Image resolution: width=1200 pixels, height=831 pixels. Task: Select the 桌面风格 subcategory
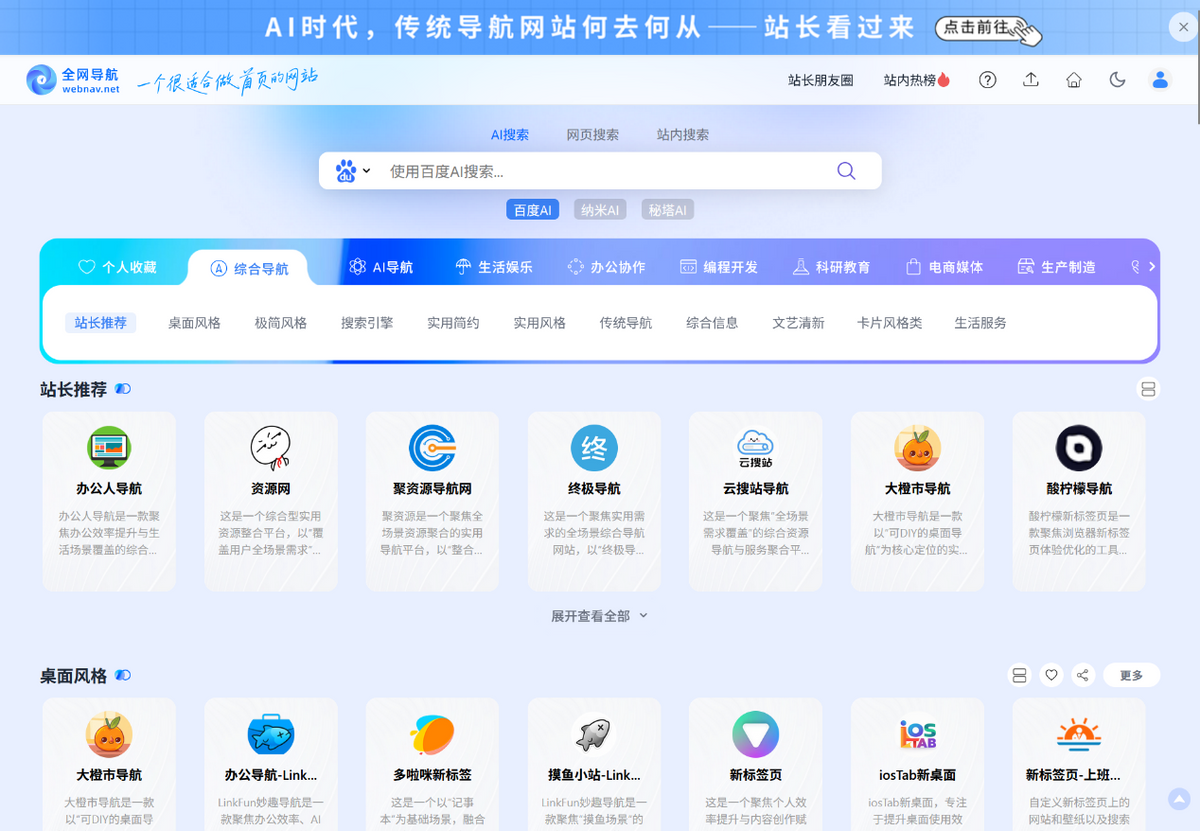point(194,323)
